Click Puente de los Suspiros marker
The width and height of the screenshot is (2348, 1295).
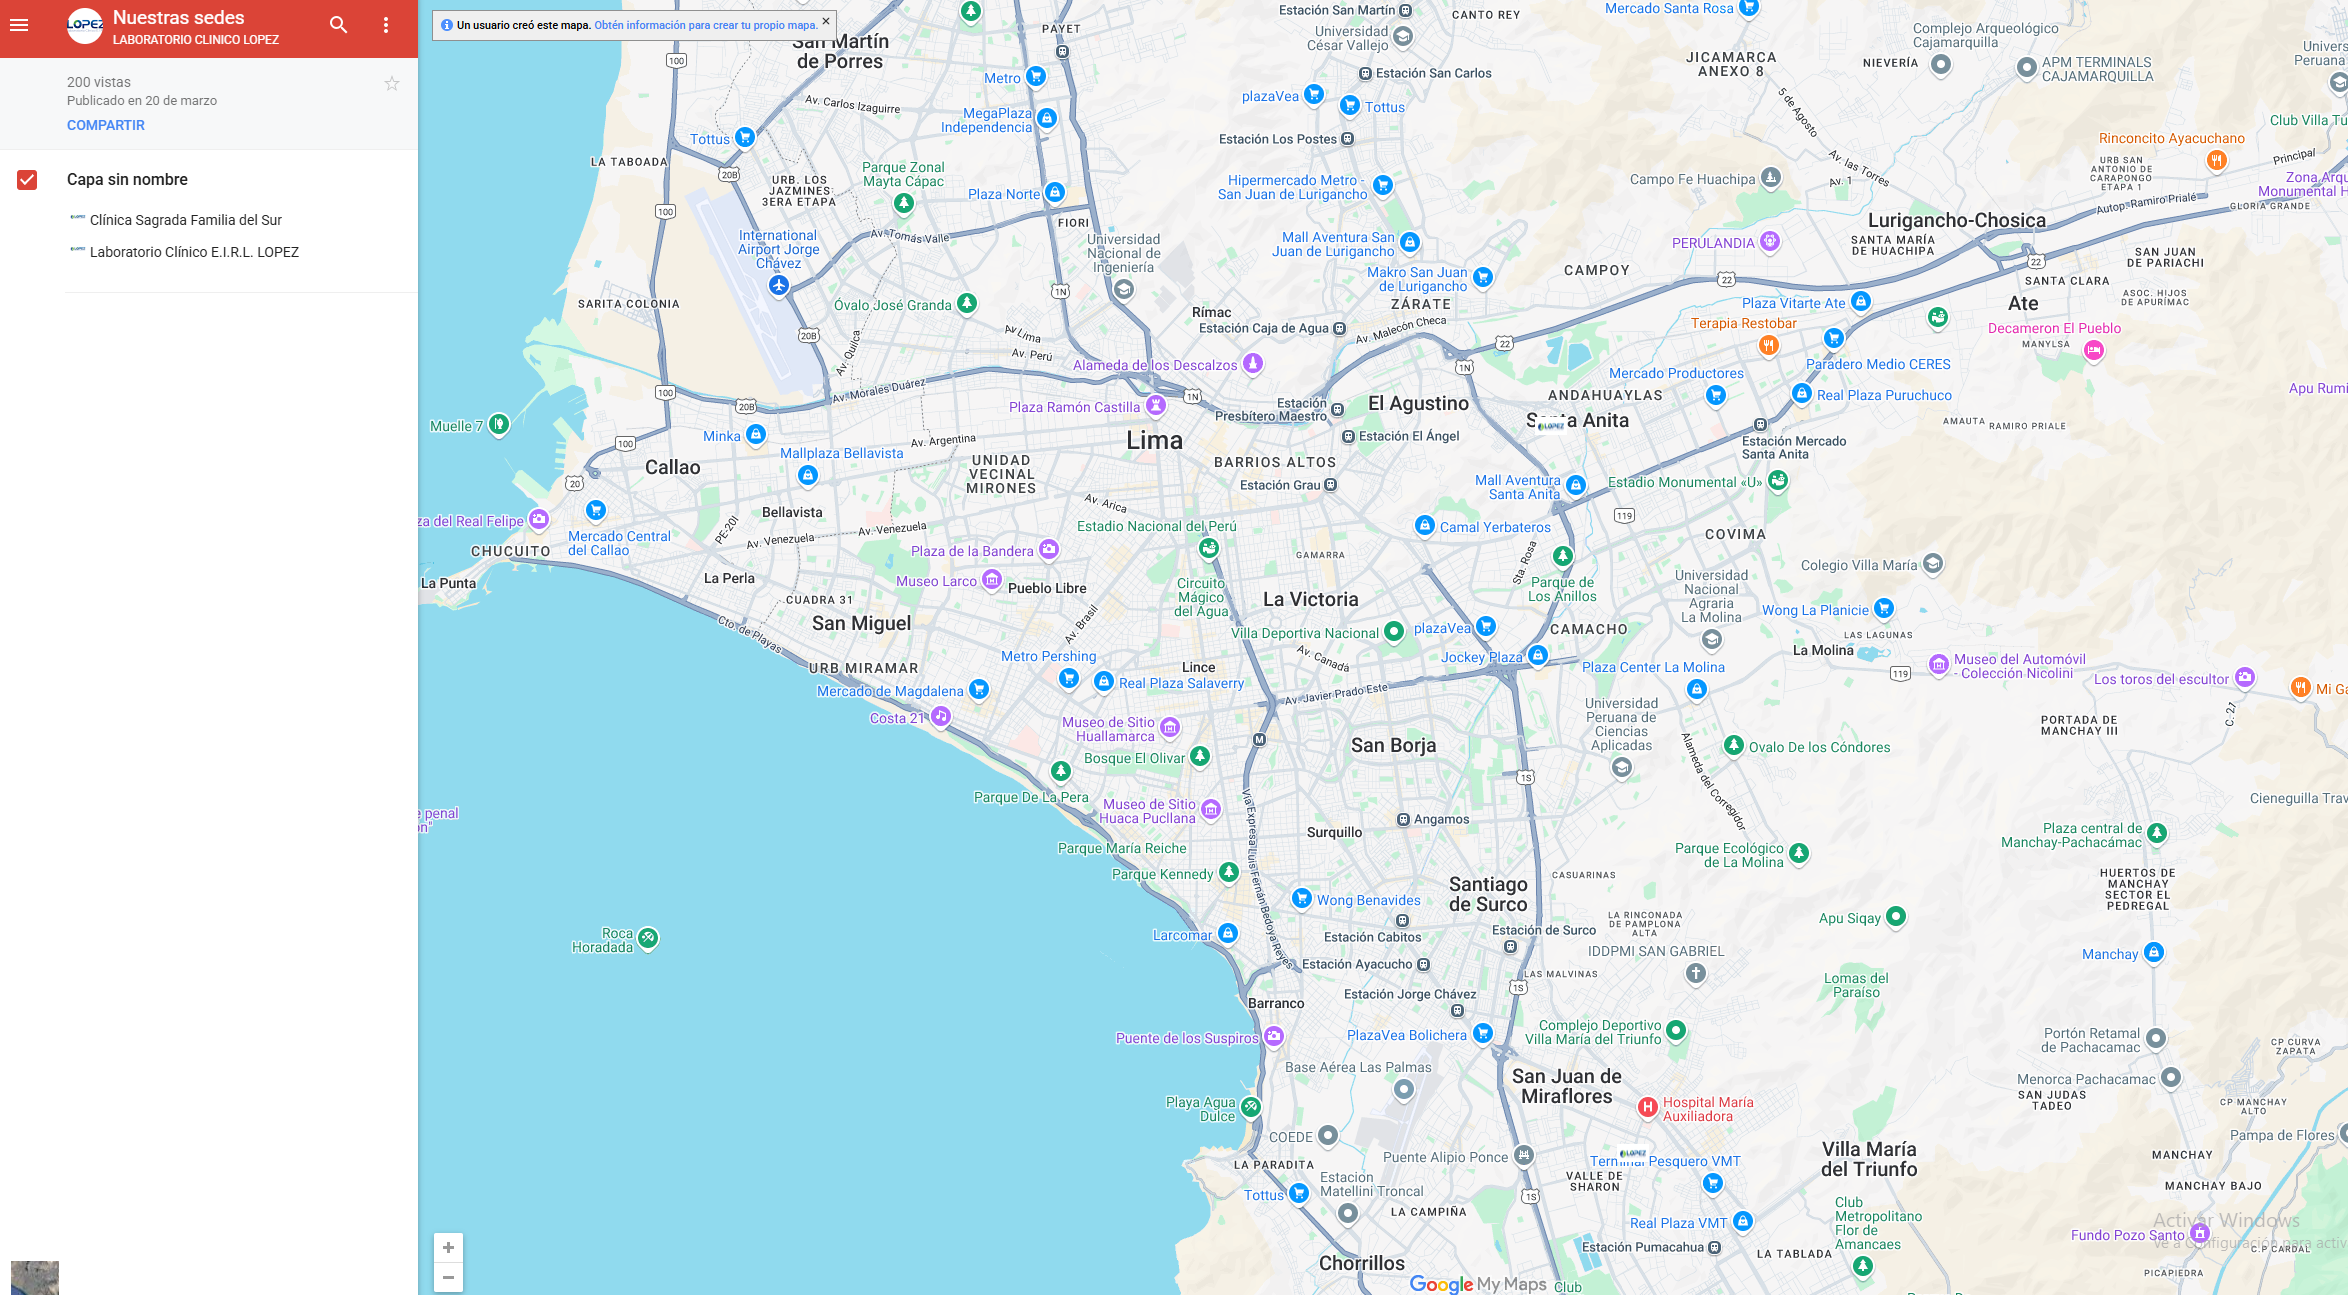(1273, 1036)
